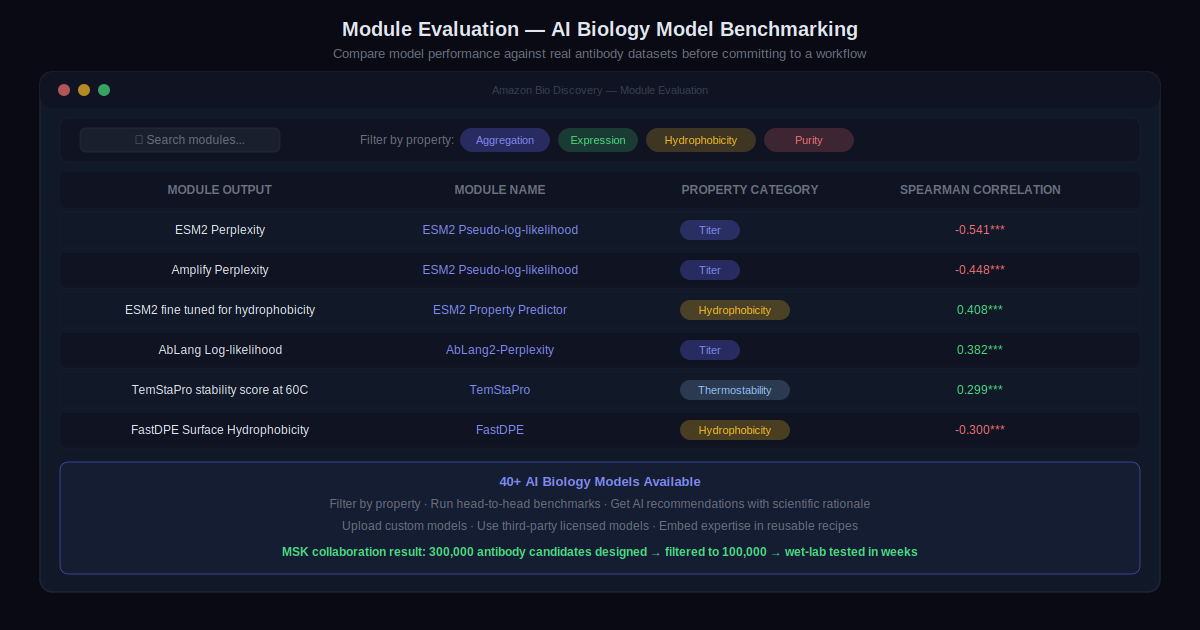Click the yellow minimize window dot
This screenshot has height=630, width=1200.
[x=84, y=90]
